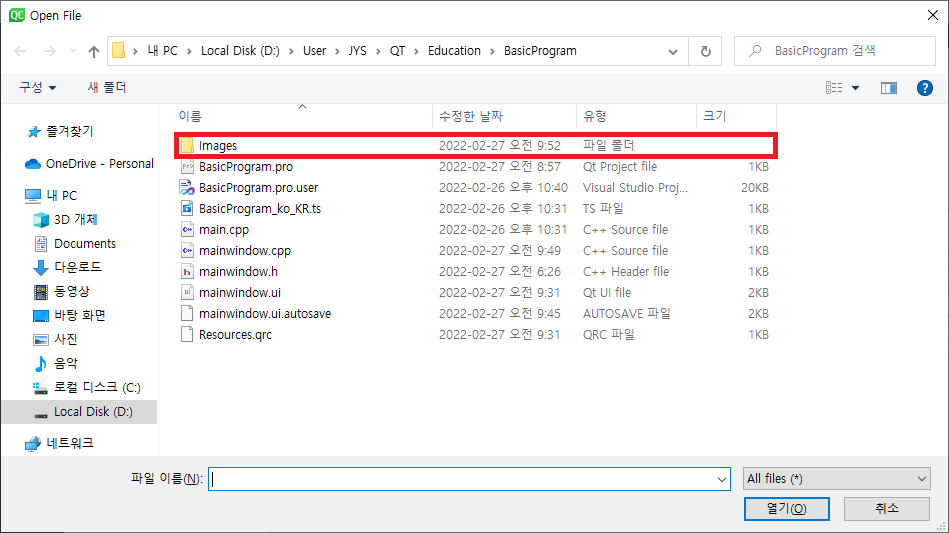This screenshot has height=533, width=949.
Task: Toggle the preview pane
Action: point(888,88)
